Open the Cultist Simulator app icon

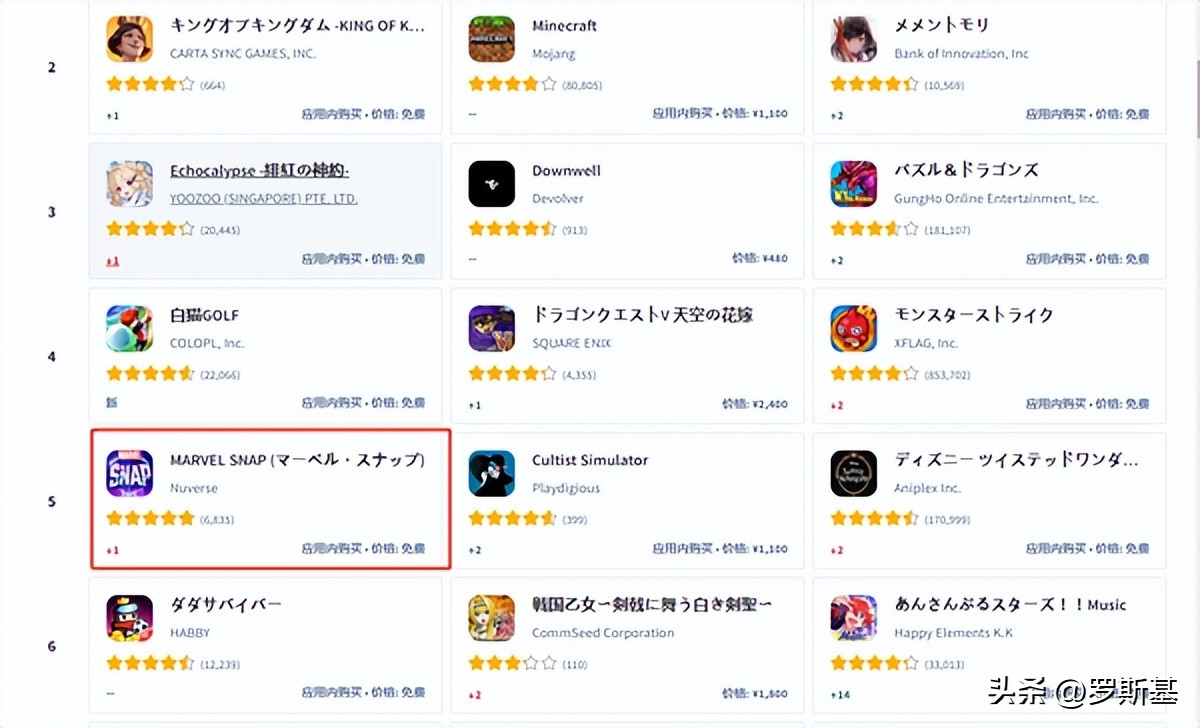492,473
